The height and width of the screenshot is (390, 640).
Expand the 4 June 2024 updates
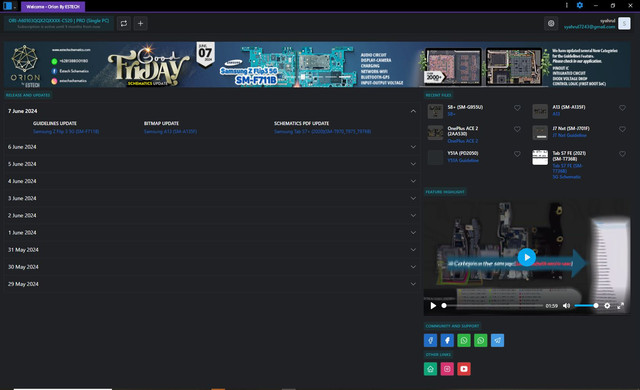pyautogui.click(x=413, y=181)
